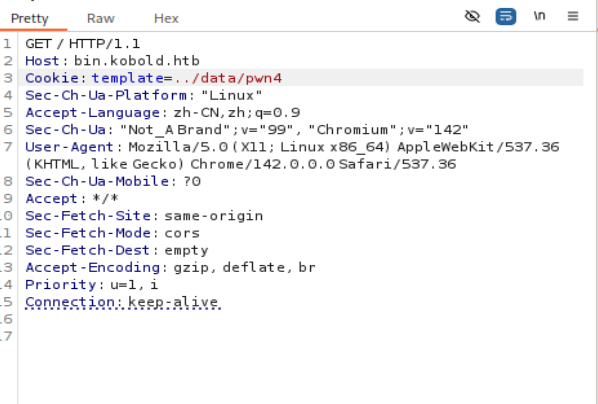Open the hamburger options menu
The width and height of the screenshot is (598, 404).
[x=573, y=16]
